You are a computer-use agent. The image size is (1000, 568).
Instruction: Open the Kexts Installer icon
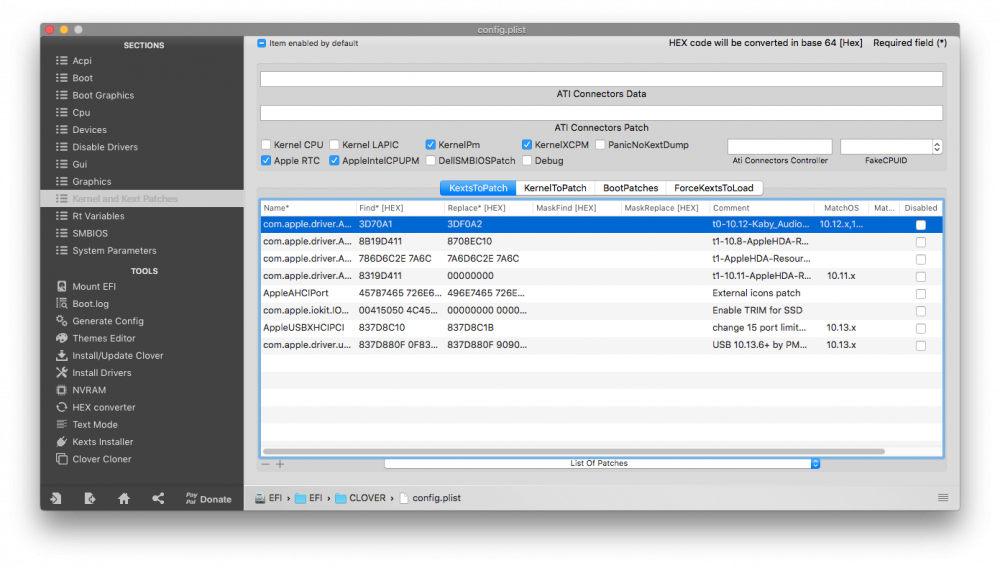(x=61, y=441)
